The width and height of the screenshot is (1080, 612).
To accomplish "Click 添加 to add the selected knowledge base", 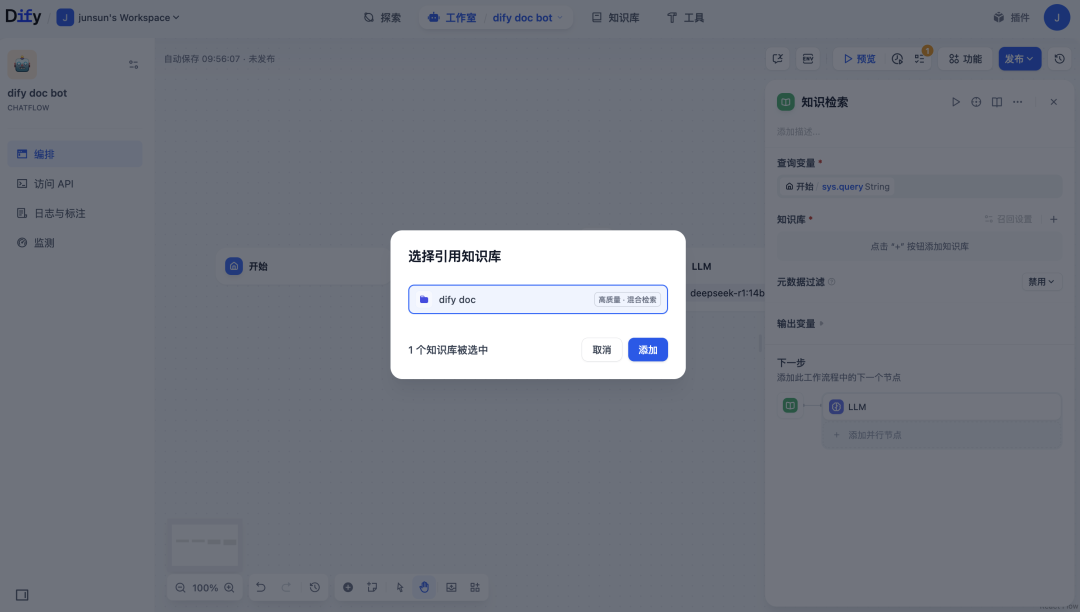I will (647, 349).
